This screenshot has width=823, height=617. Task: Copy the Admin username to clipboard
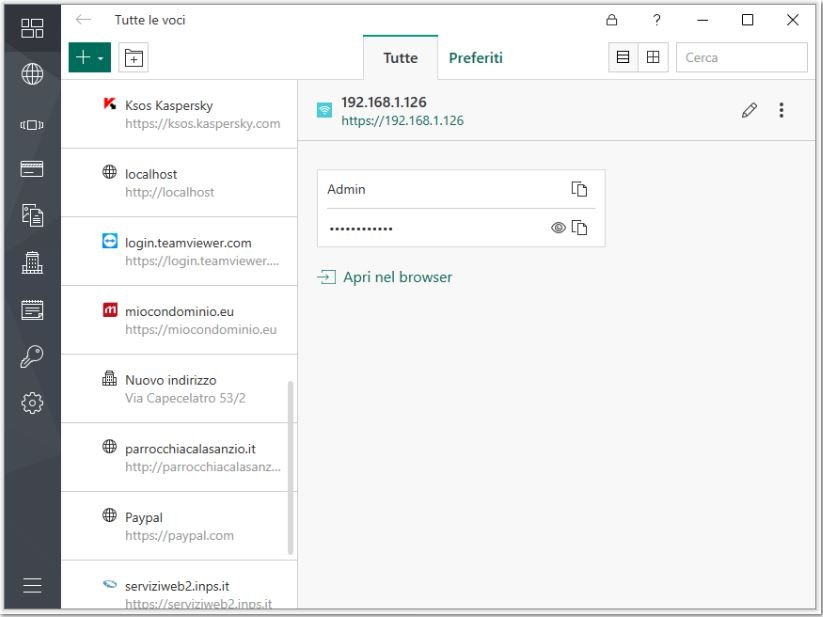point(579,189)
